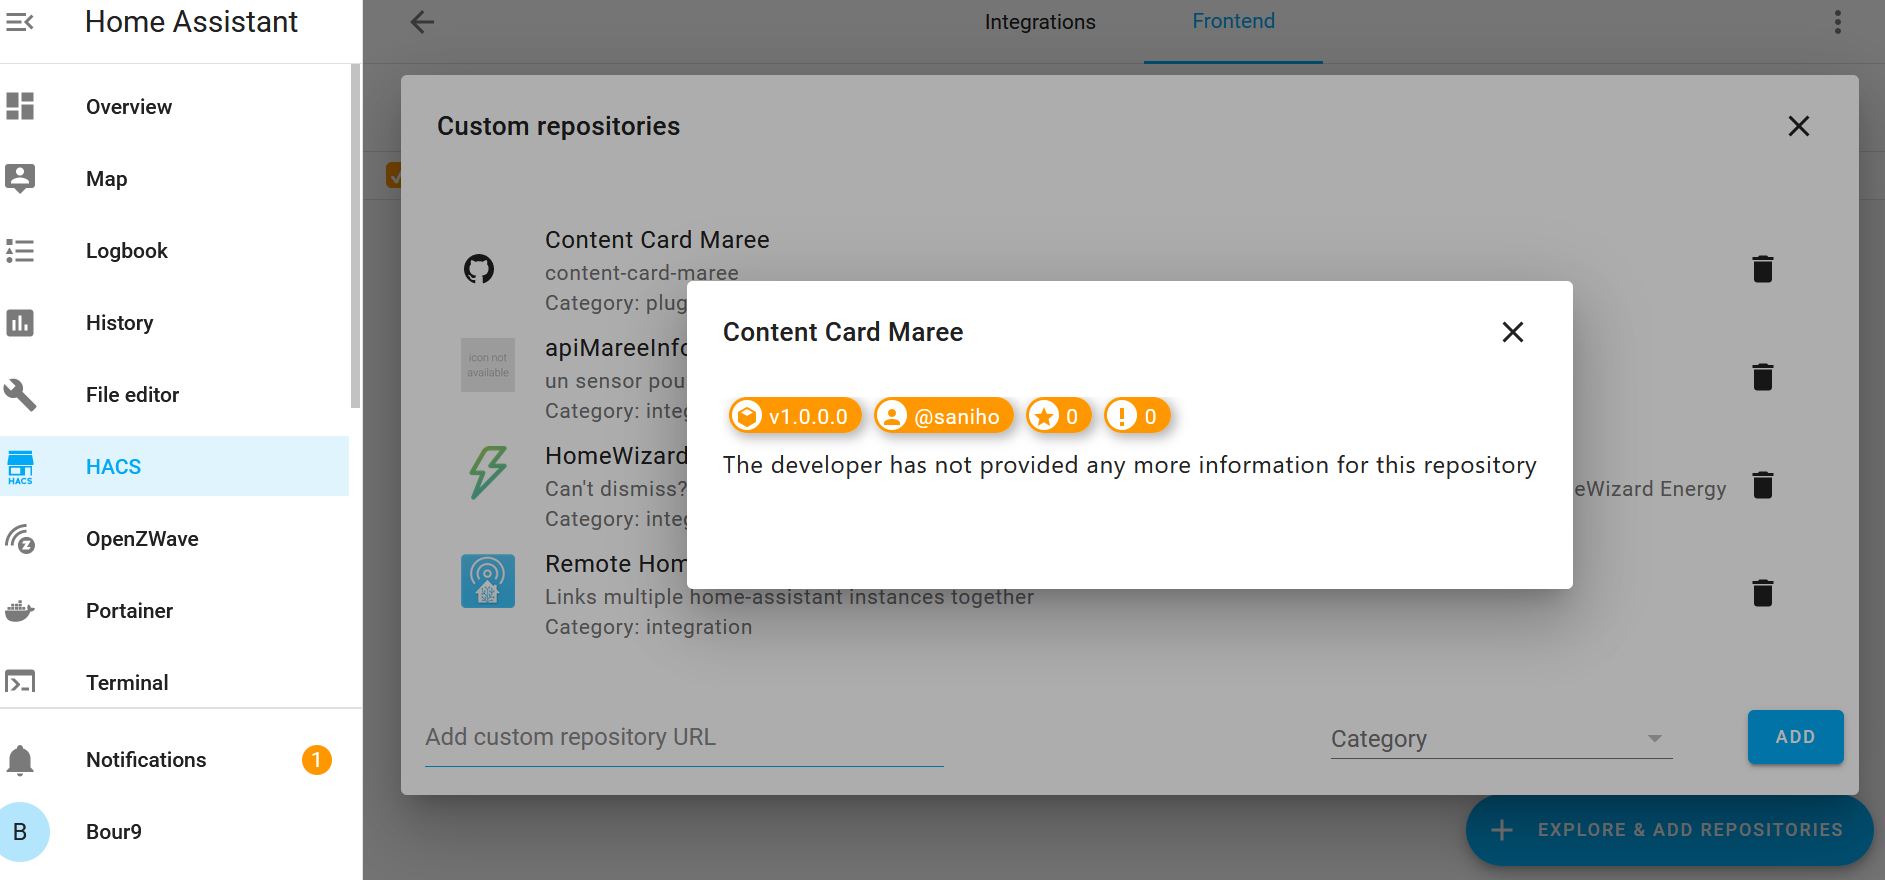Select the Frontend tab
Viewport: 1885px width, 880px height.
pos(1233,22)
